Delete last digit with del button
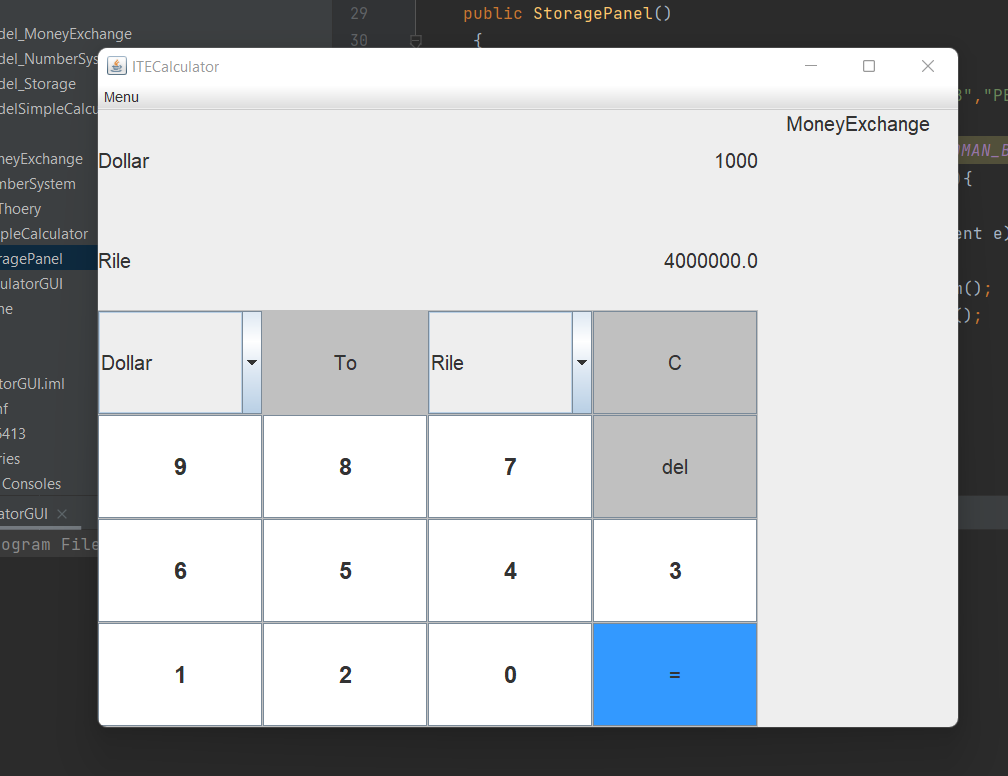Screen dimensions: 1008x776 [675, 467]
